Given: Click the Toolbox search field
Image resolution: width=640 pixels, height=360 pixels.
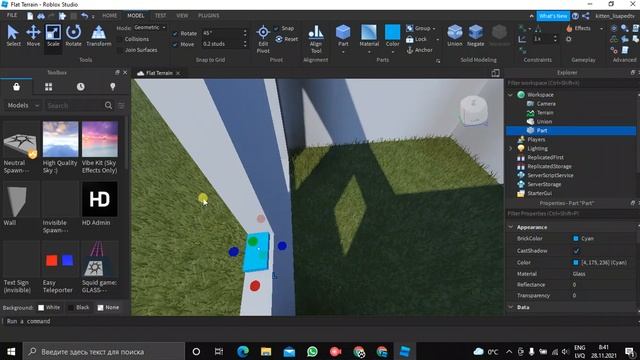Looking at the screenshot, I should coord(74,105).
